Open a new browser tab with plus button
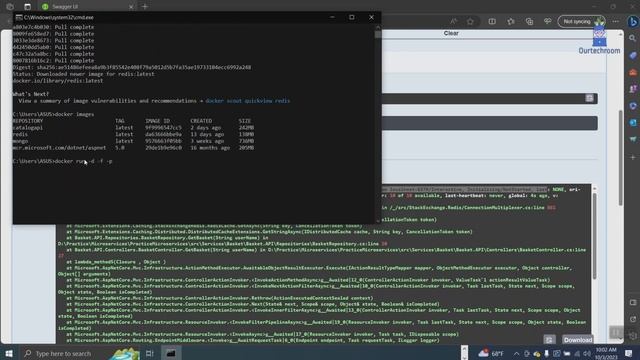The image size is (640, 360). tap(144, 7)
